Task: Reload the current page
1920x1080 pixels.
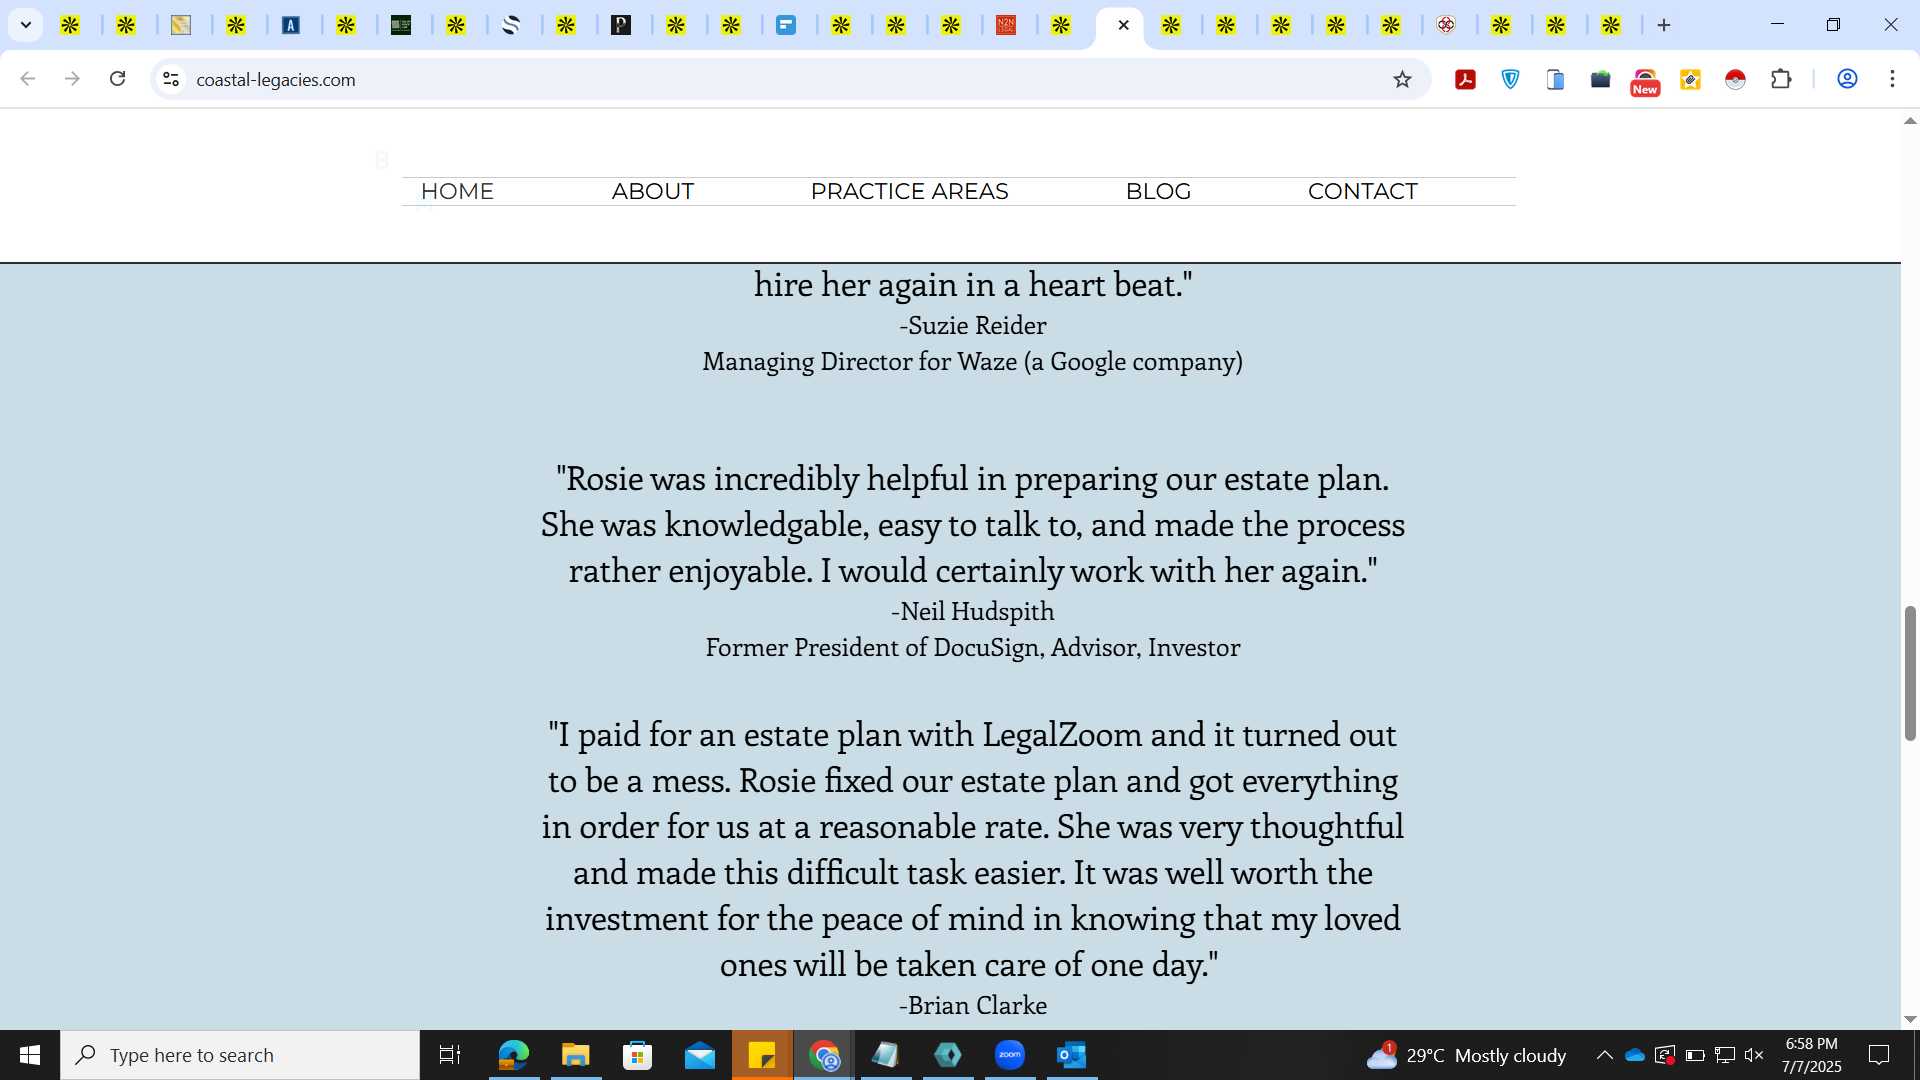Action: (x=117, y=79)
